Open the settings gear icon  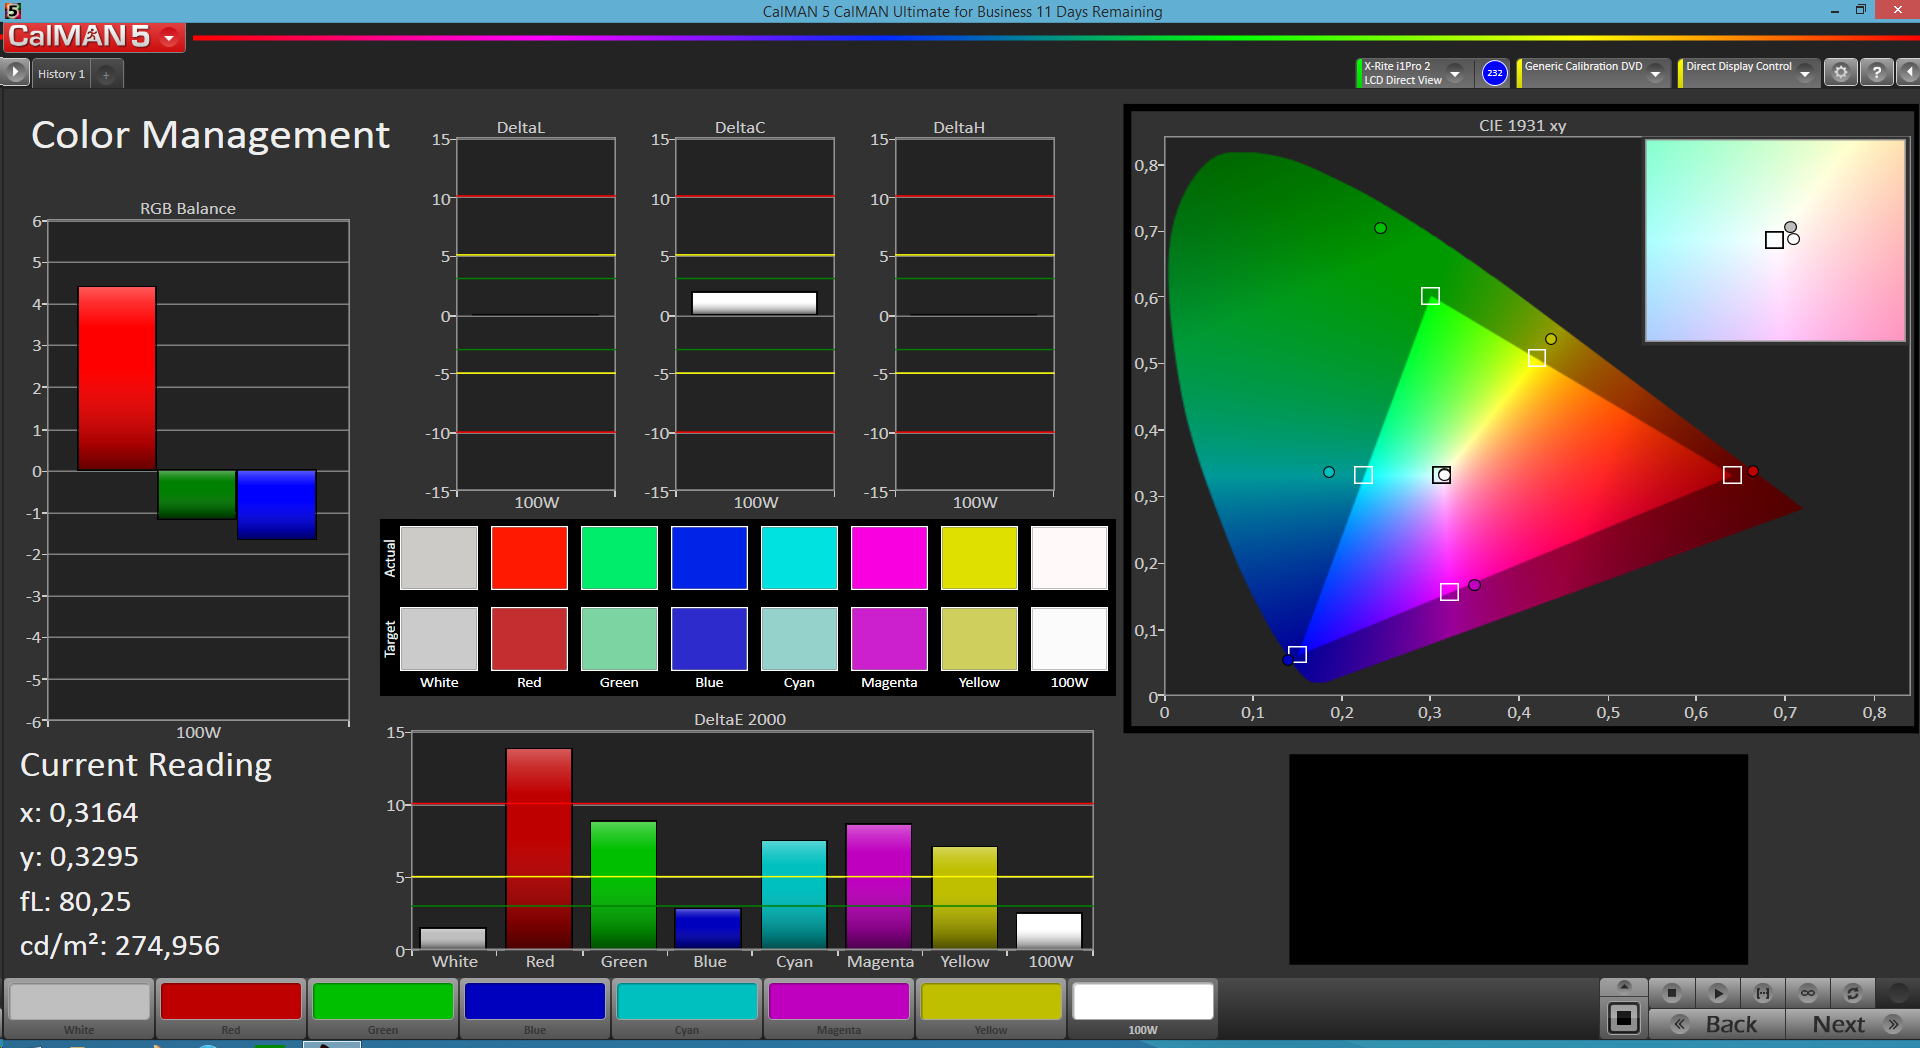[x=1840, y=72]
